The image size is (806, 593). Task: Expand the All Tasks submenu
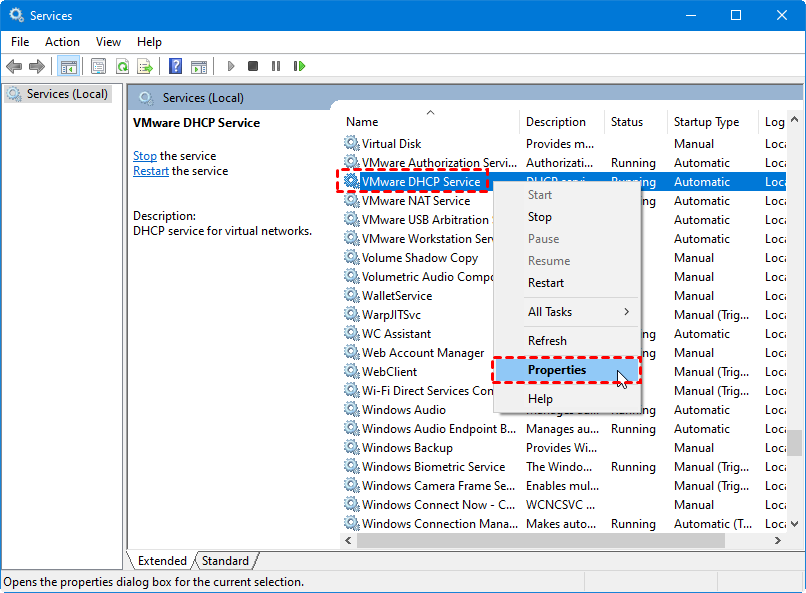(x=567, y=312)
